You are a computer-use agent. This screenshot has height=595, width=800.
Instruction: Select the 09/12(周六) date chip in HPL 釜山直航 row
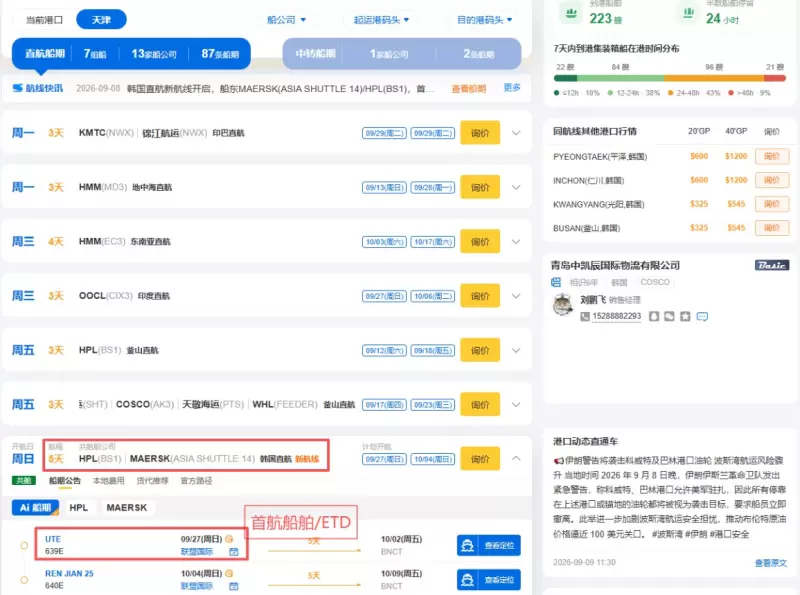pyautogui.click(x=384, y=351)
